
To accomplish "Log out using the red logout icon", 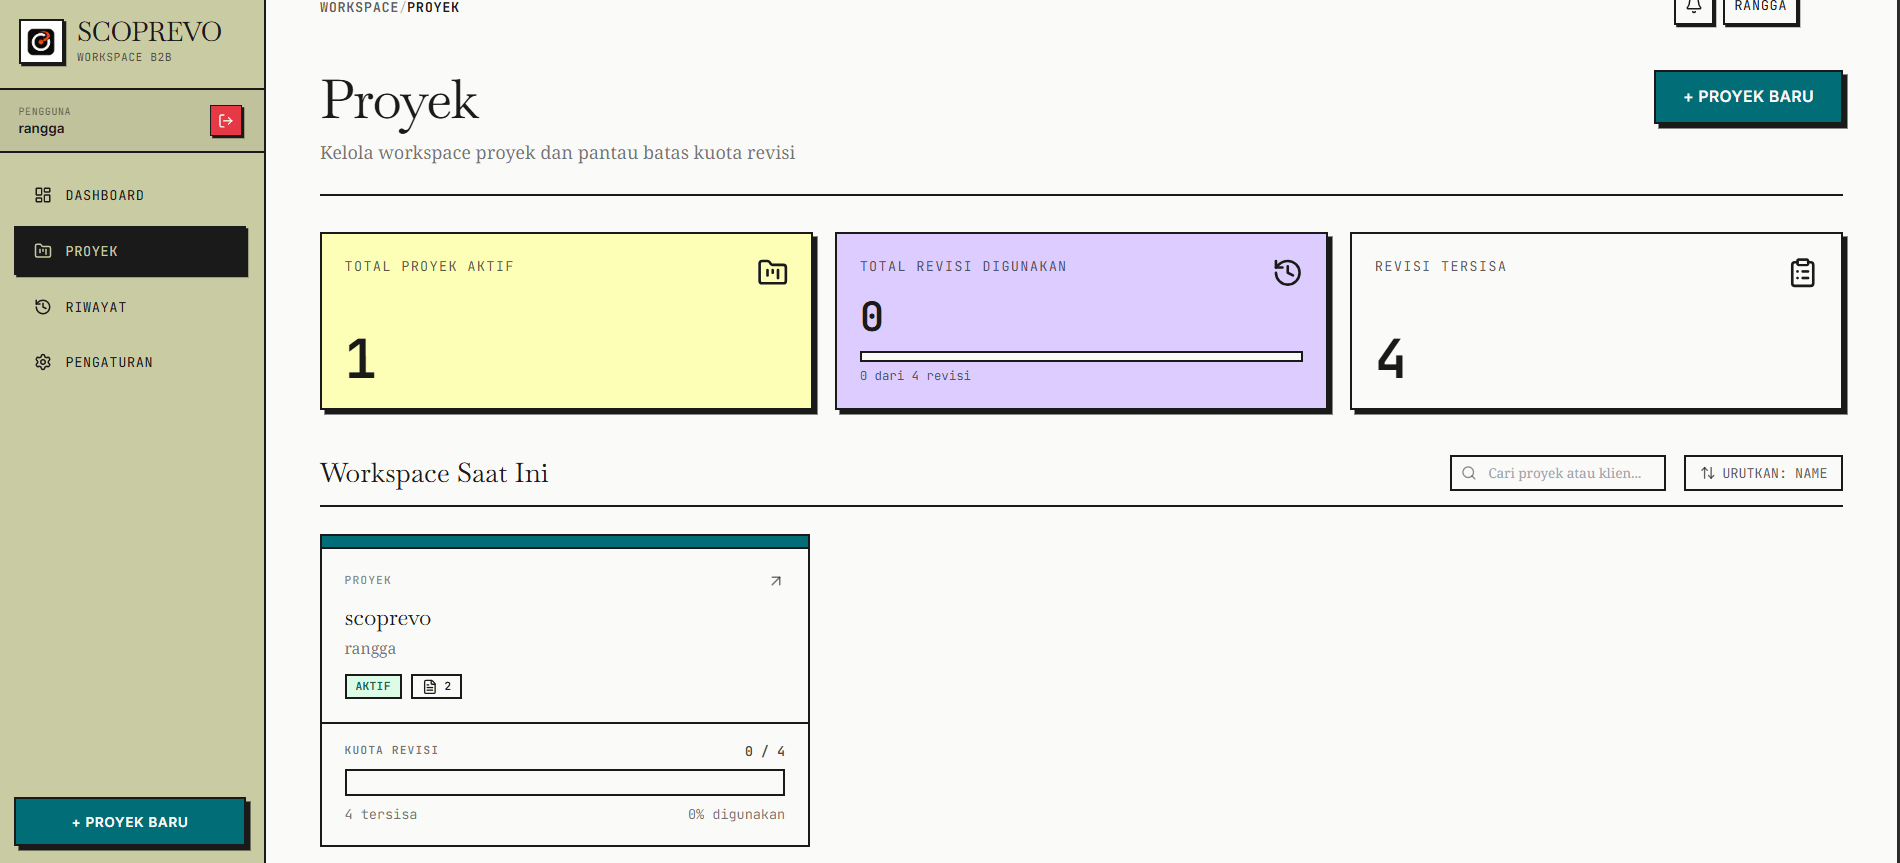I will [x=226, y=121].
